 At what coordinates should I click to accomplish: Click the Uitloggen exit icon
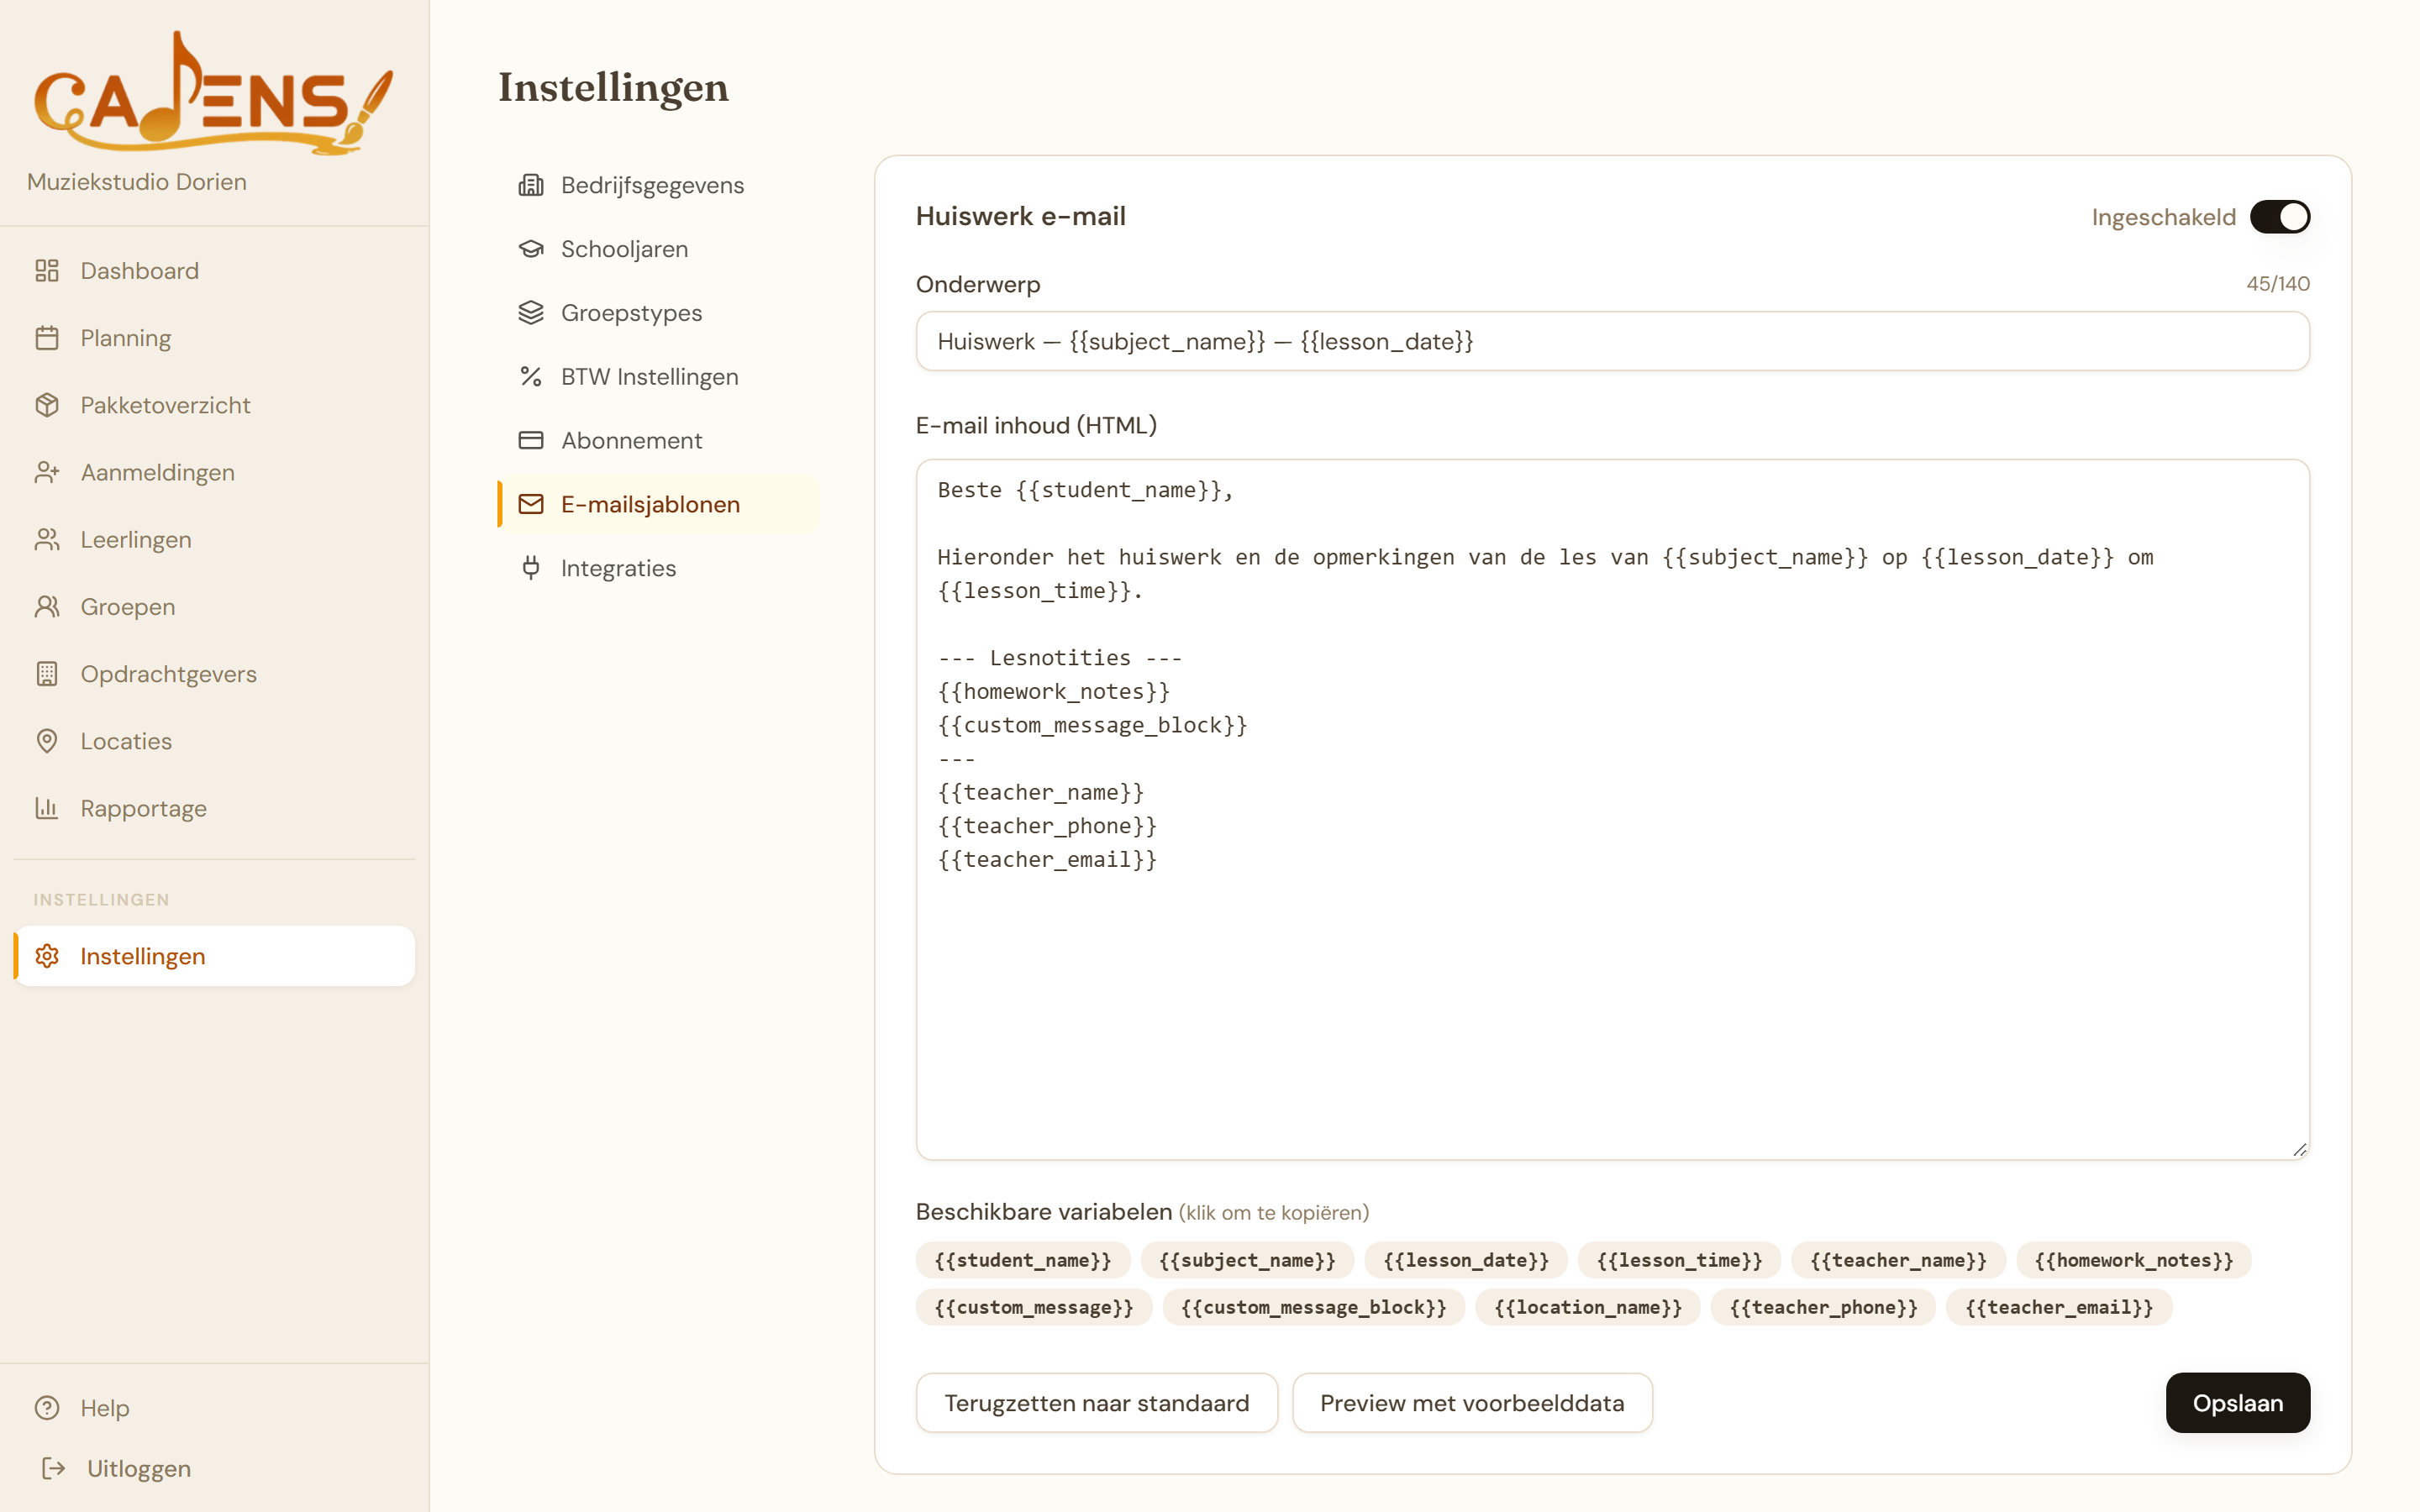[54, 1468]
